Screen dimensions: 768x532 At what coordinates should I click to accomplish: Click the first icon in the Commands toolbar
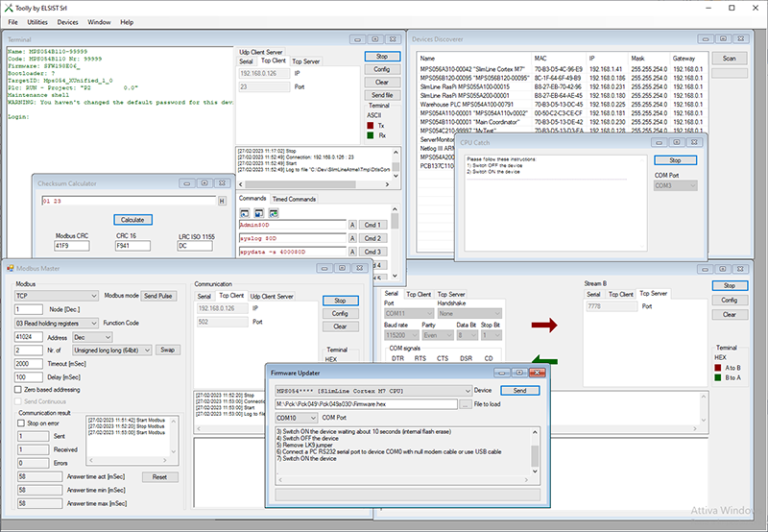245,213
